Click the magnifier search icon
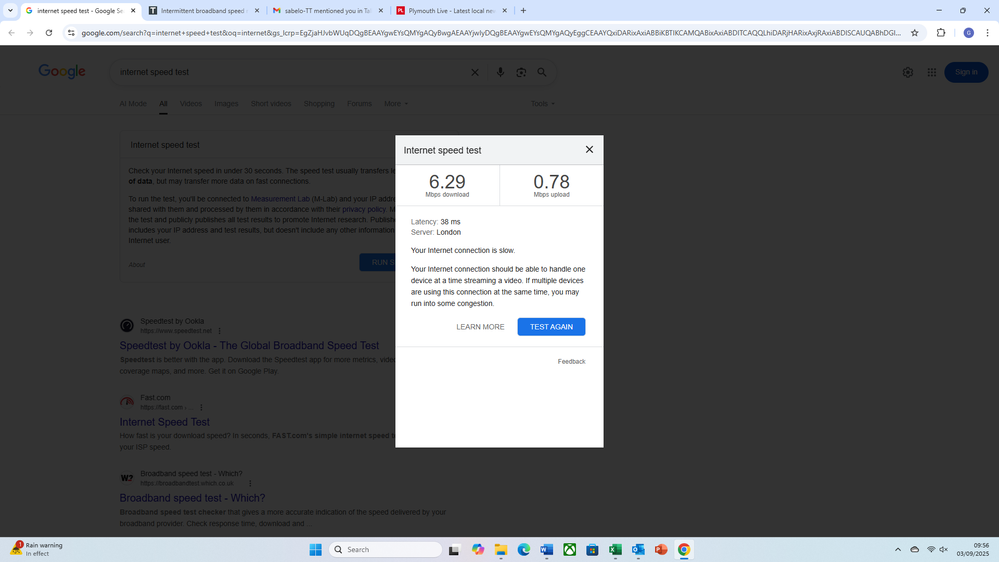The image size is (999, 562). pos(542,73)
